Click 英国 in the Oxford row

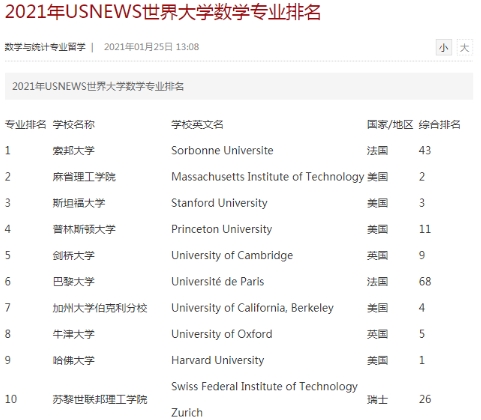[378, 334]
